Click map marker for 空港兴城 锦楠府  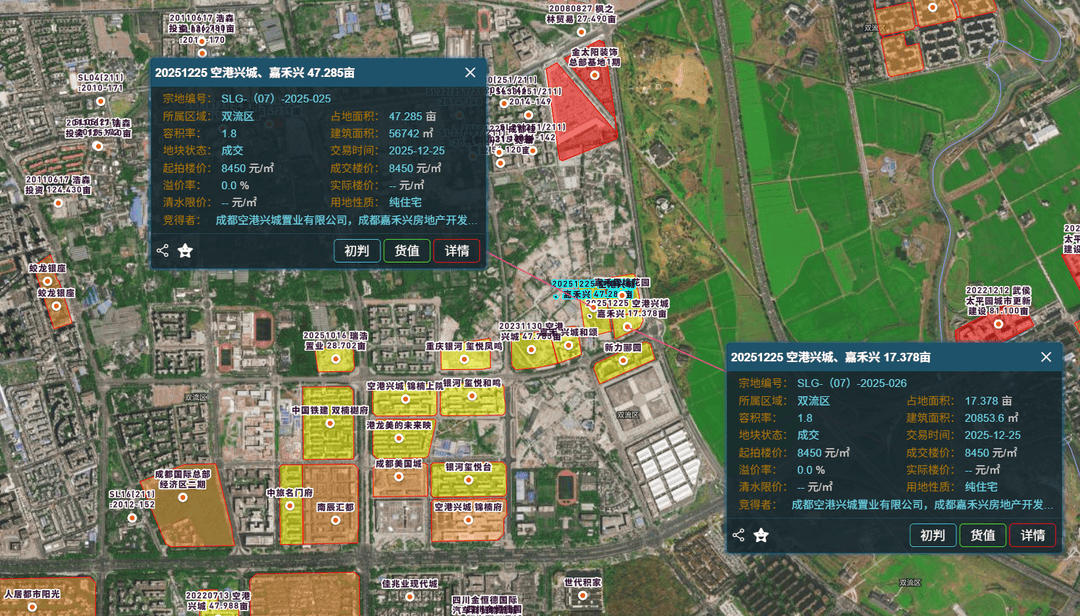point(468,520)
